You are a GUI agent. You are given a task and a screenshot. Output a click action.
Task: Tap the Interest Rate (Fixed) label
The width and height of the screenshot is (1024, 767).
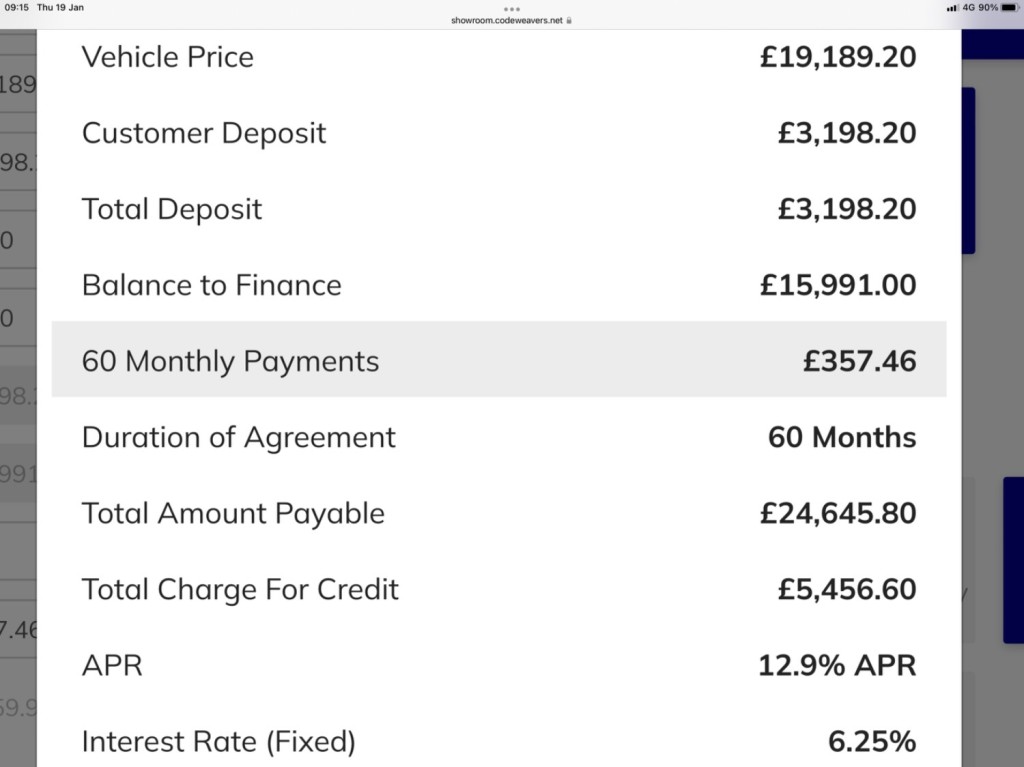219,742
